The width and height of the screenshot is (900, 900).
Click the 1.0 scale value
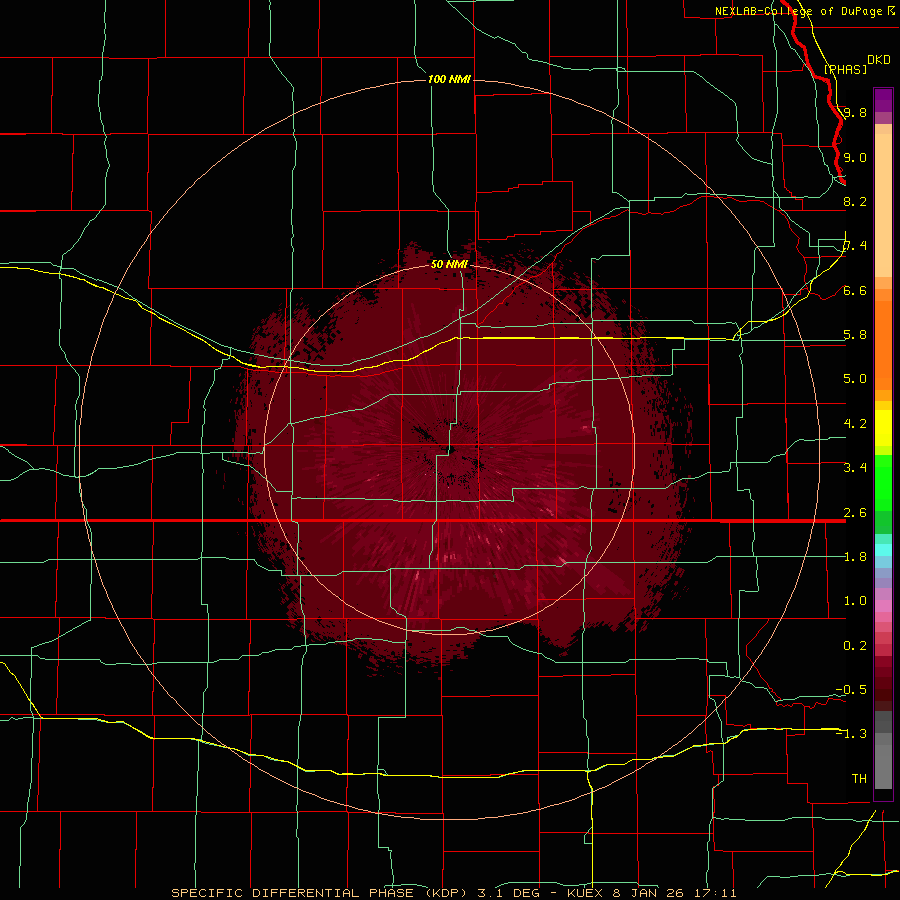pyautogui.click(x=855, y=601)
